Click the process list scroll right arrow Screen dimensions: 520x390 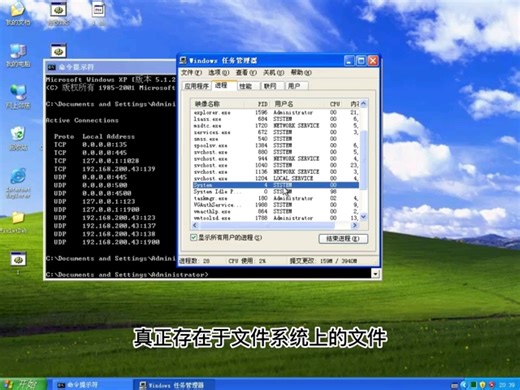tap(355, 225)
